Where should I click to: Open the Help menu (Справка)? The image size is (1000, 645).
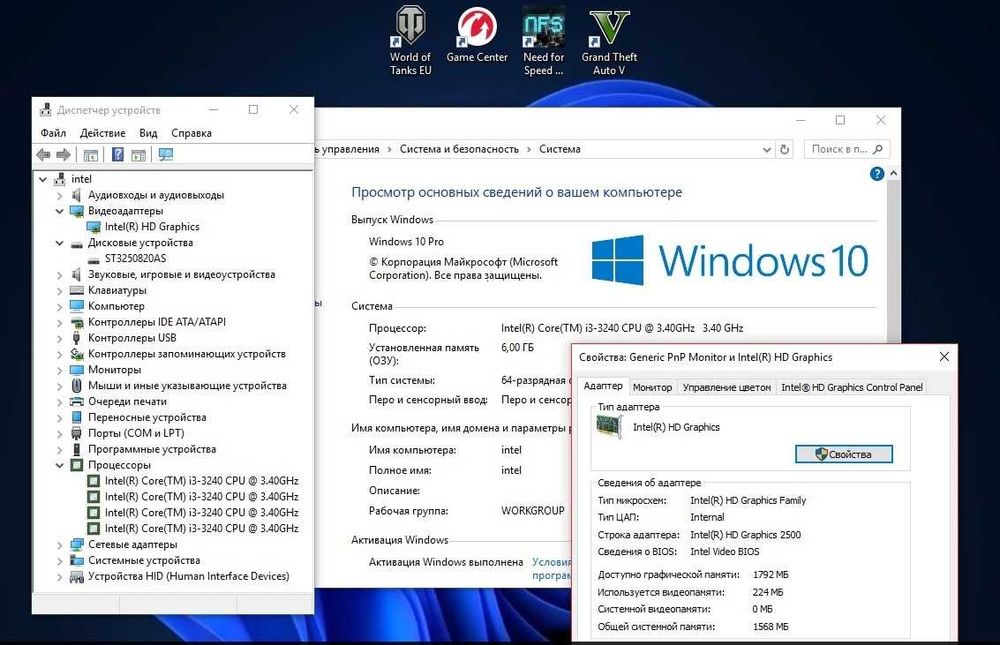click(191, 133)
